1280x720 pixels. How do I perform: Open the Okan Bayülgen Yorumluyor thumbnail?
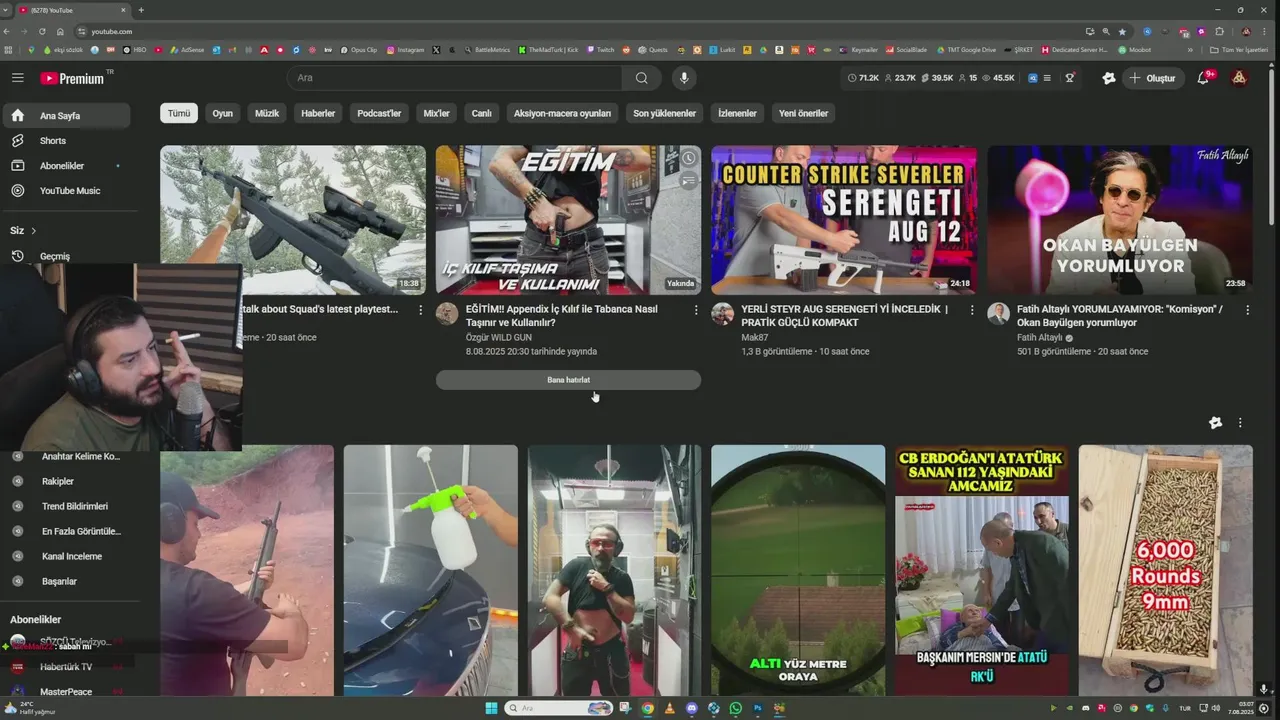tap(1120, 220)
